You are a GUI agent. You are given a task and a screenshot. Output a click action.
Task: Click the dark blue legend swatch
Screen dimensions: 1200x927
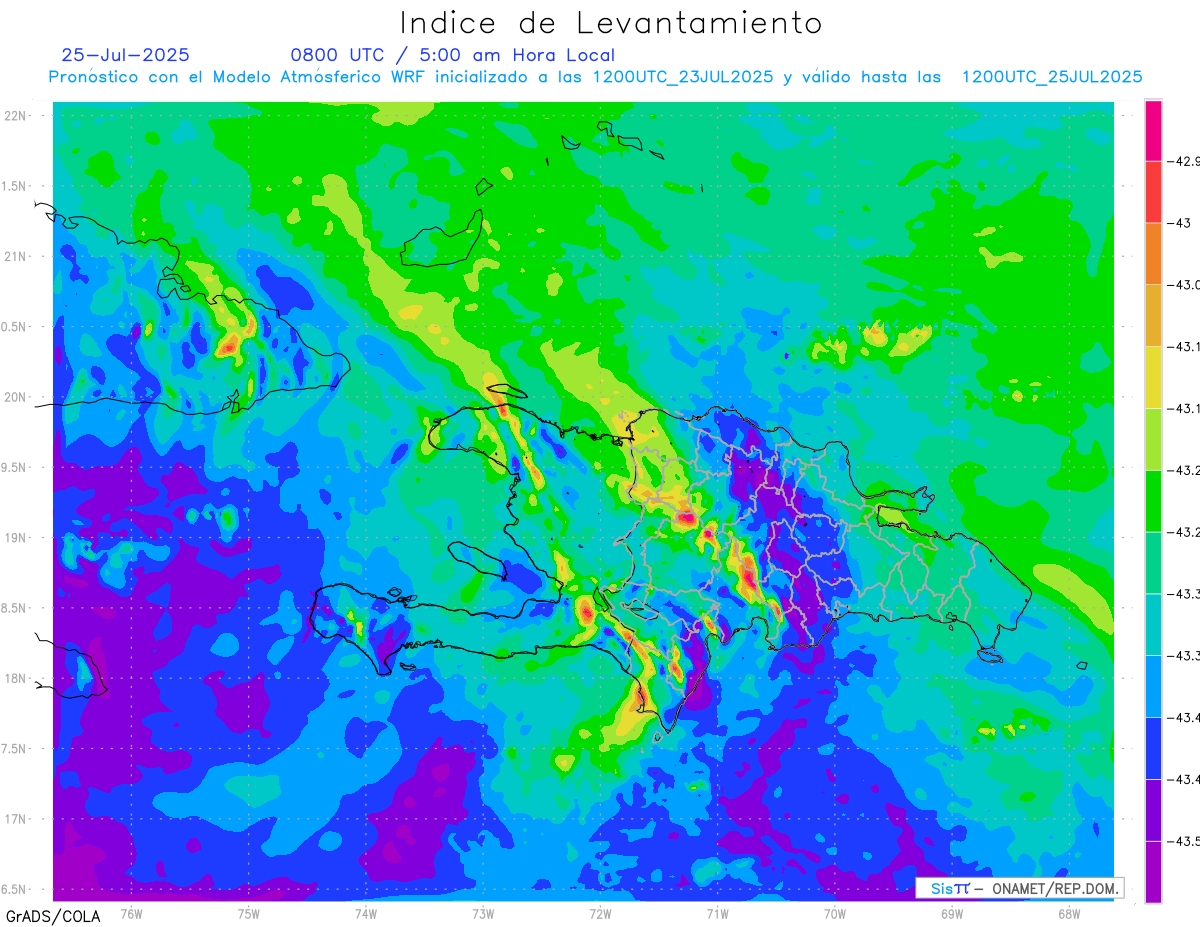1153,748
